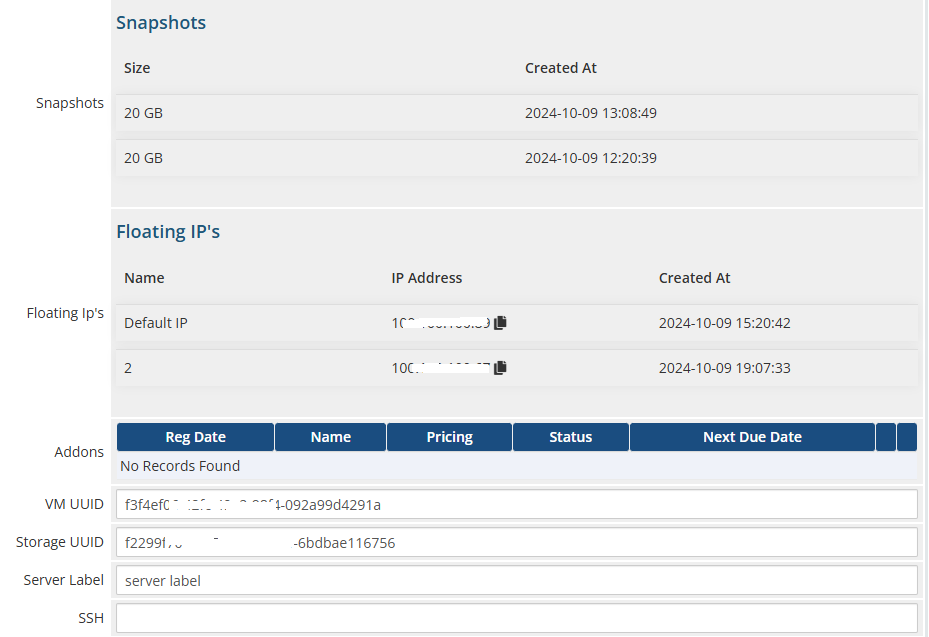
Task: Focus the Storage UUID text box
Action: 516,542
